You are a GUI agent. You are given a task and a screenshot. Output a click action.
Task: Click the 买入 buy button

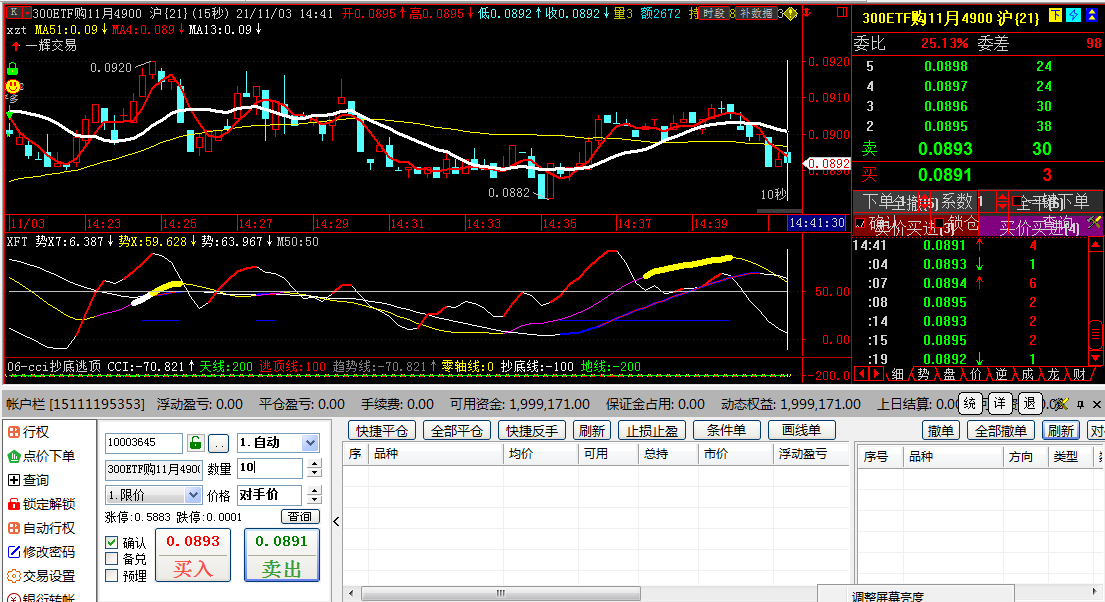[193, 555]
